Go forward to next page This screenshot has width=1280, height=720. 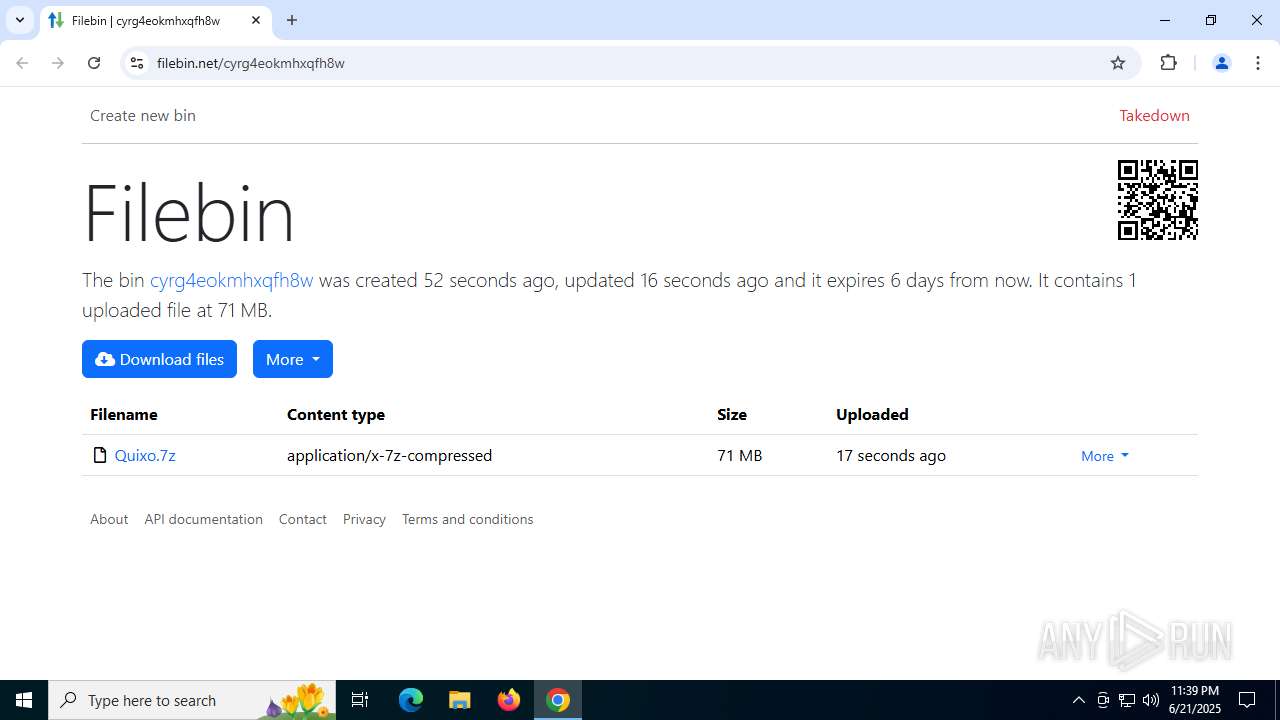coord(58,63)
